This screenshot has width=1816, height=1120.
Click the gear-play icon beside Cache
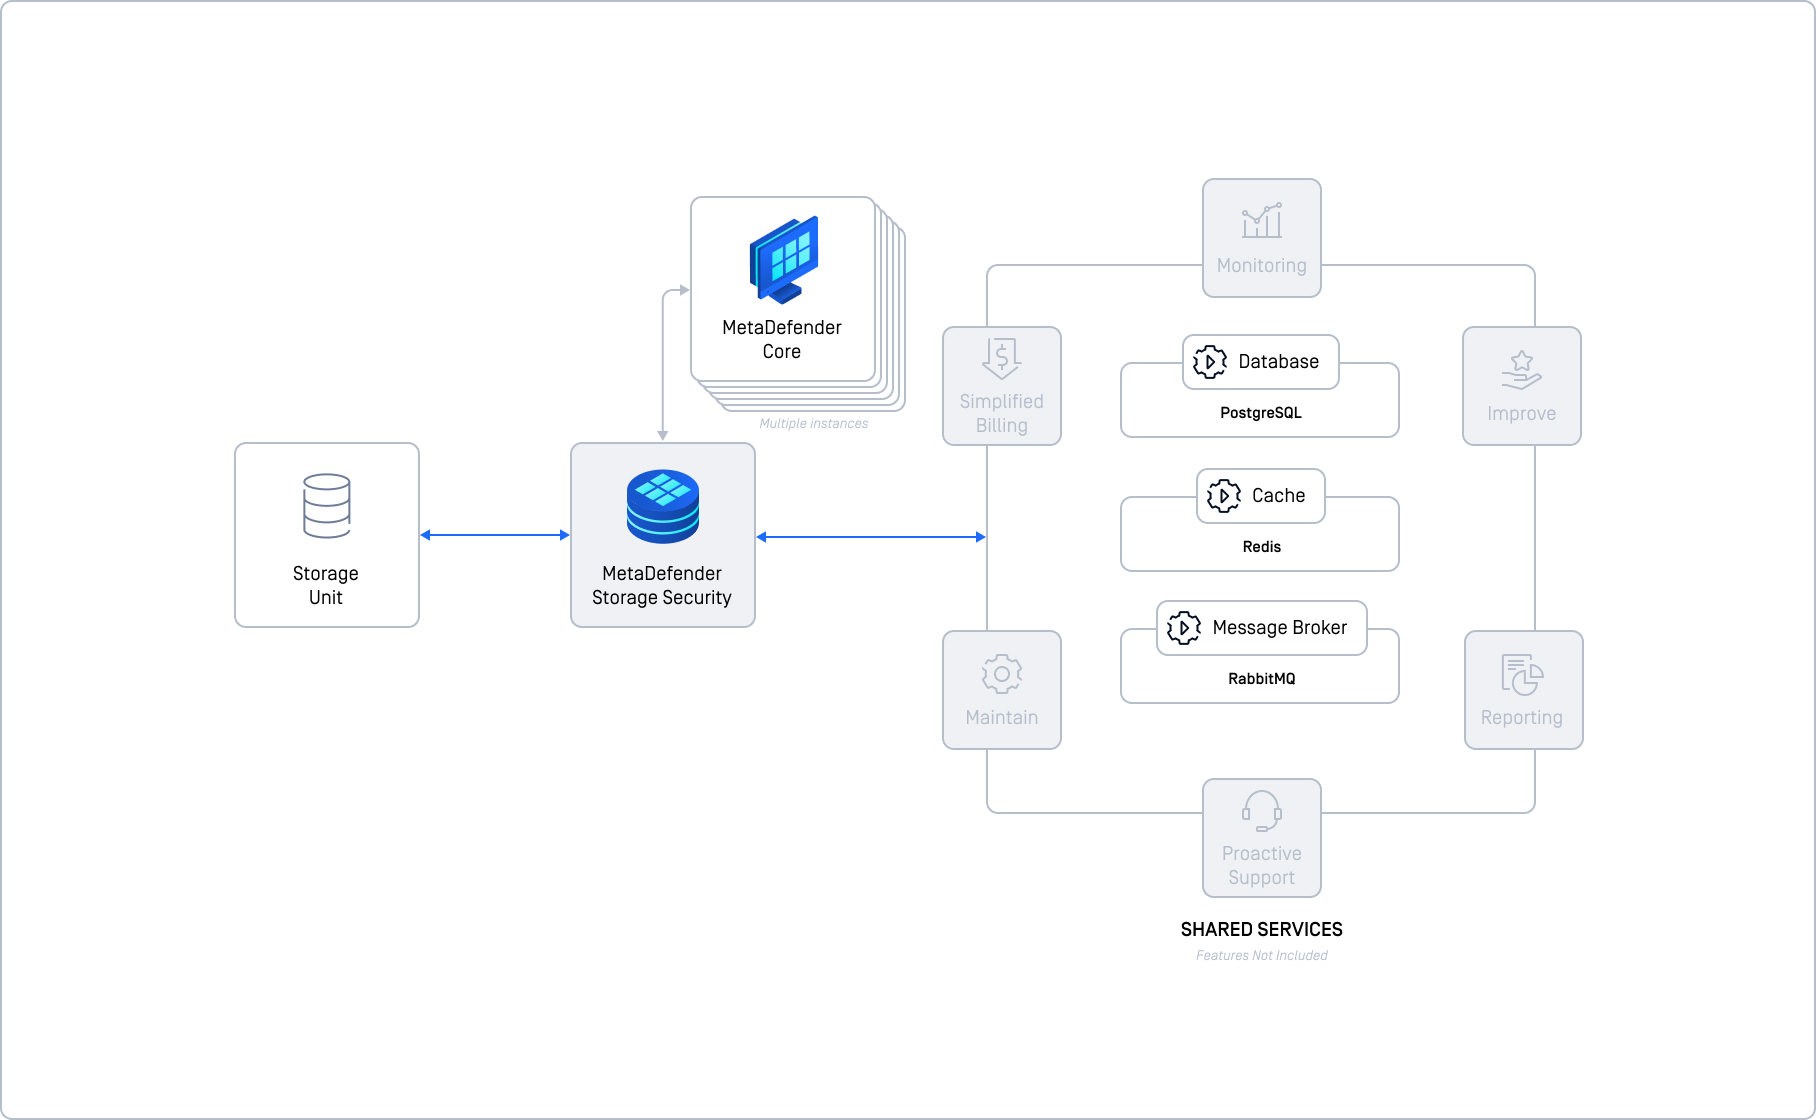(x=1224, y=496)
